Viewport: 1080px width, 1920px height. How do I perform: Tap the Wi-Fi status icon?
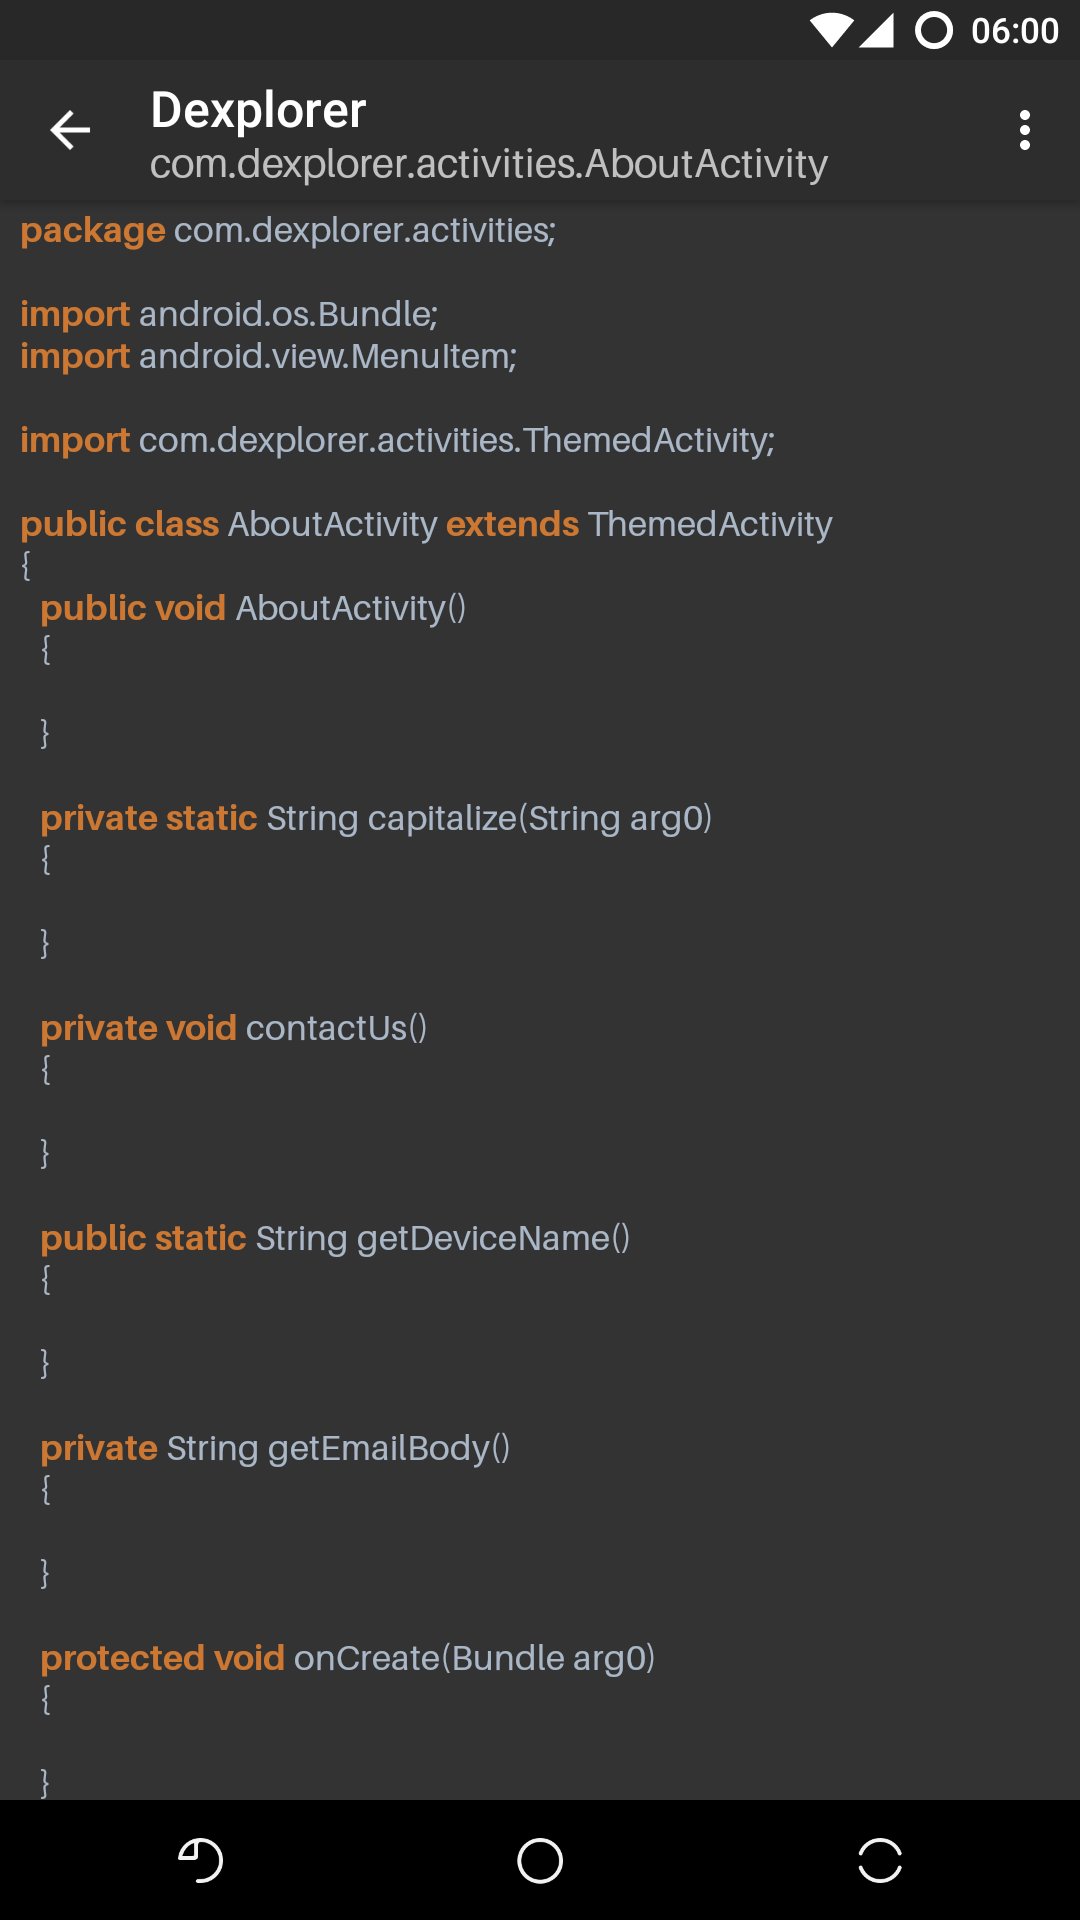831,30
